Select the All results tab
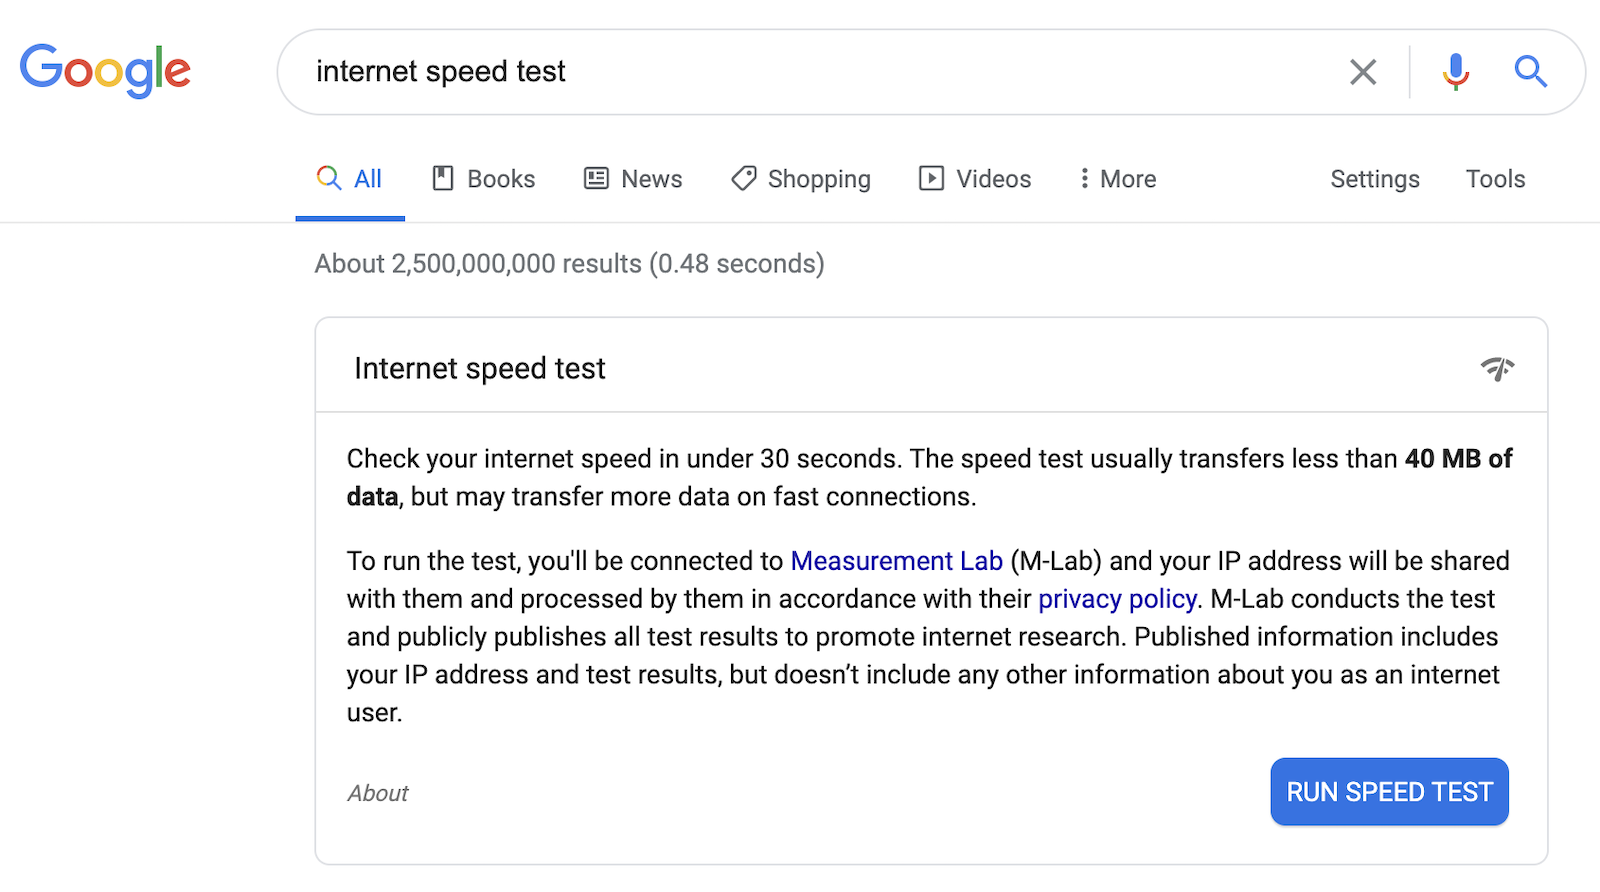 pos(350,179)
